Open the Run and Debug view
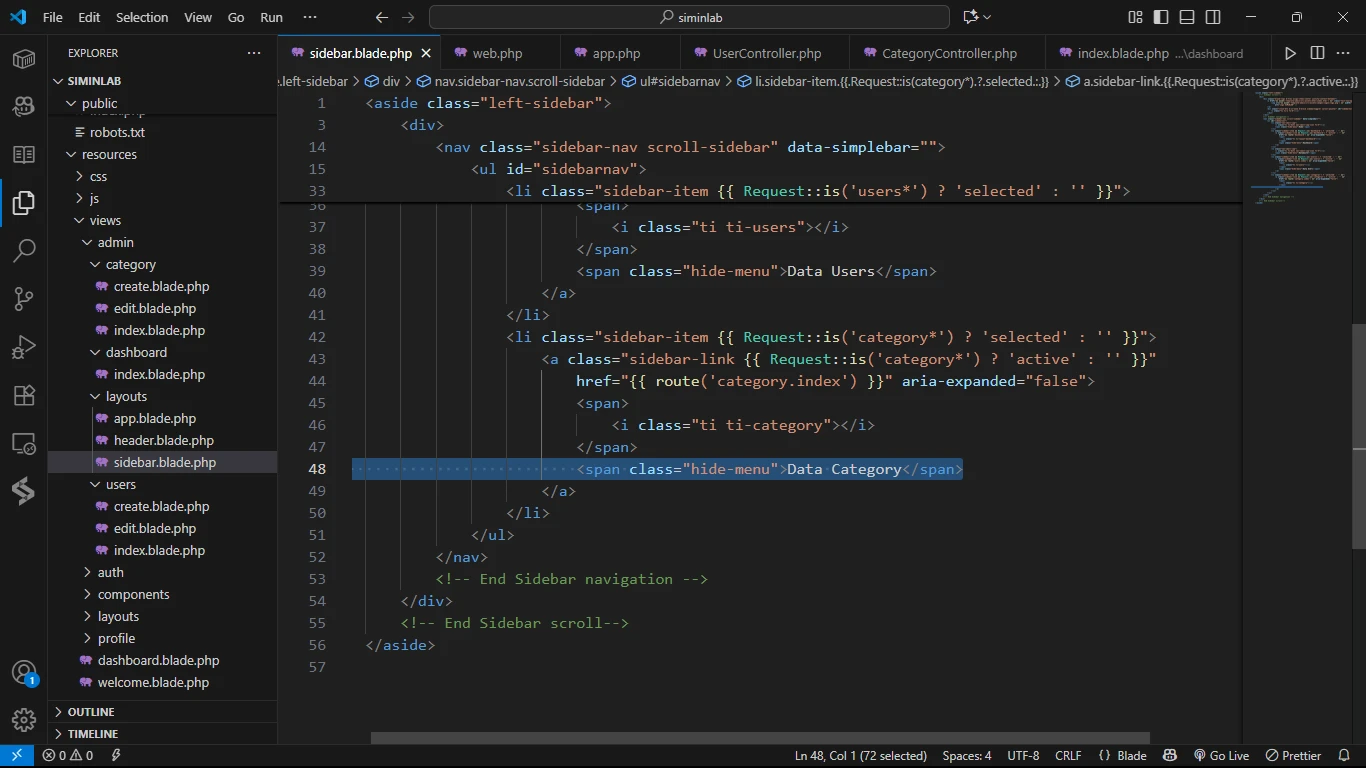 pos(24,347)
